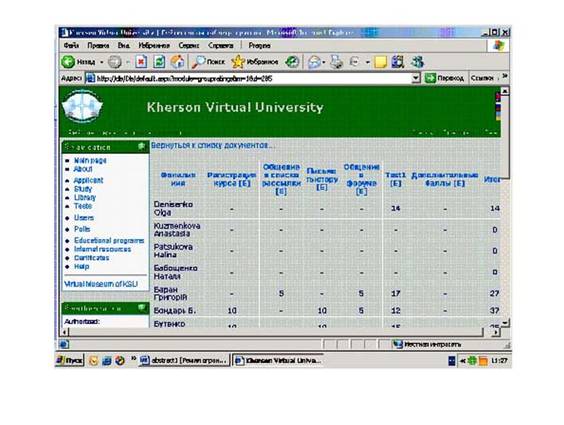
Task: Open the Вид menu
Action: pyautogui.click(x=123, y=46)
